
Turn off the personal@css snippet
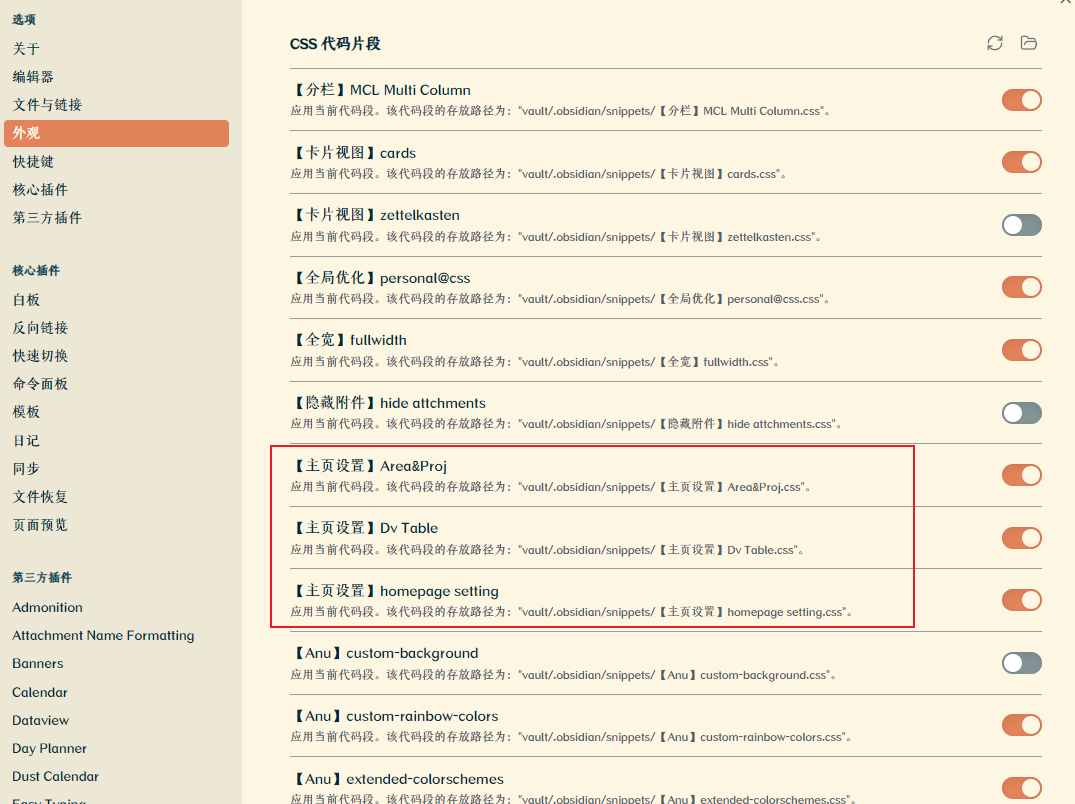tap(1022, 287)
